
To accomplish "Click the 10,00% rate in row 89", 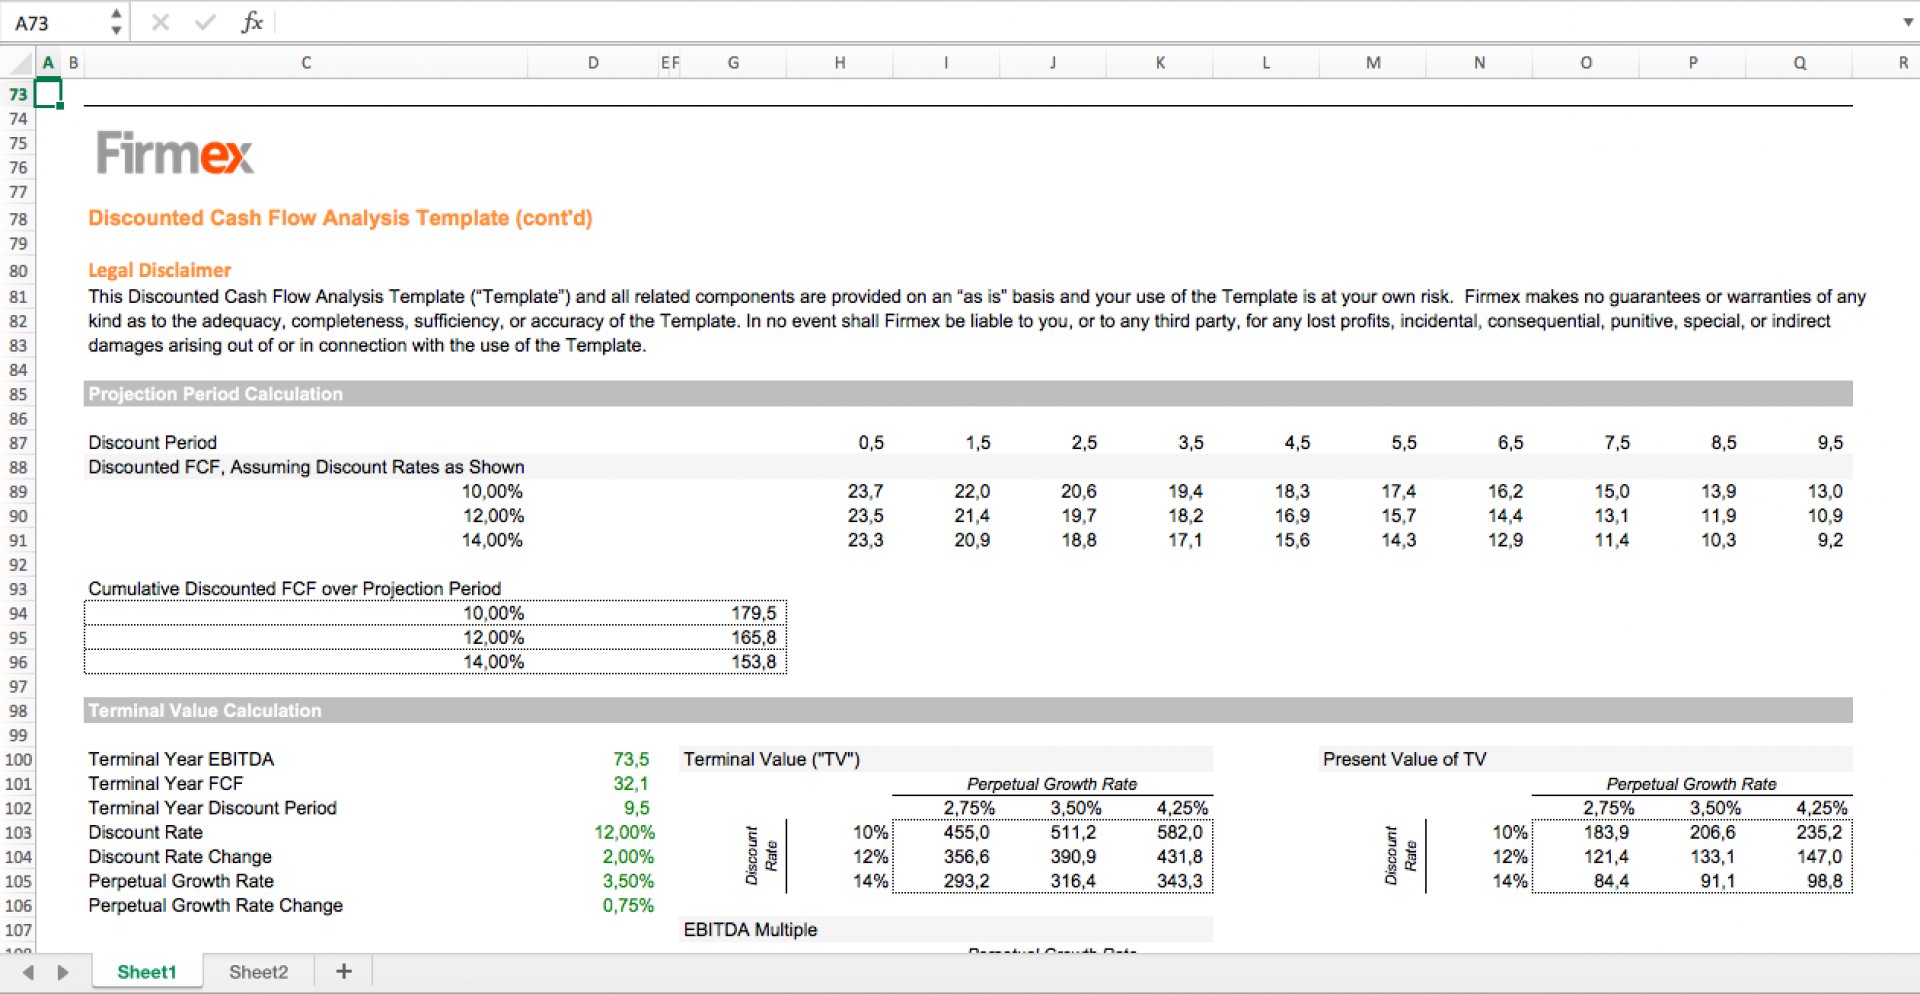I will [x=492, y=491].
